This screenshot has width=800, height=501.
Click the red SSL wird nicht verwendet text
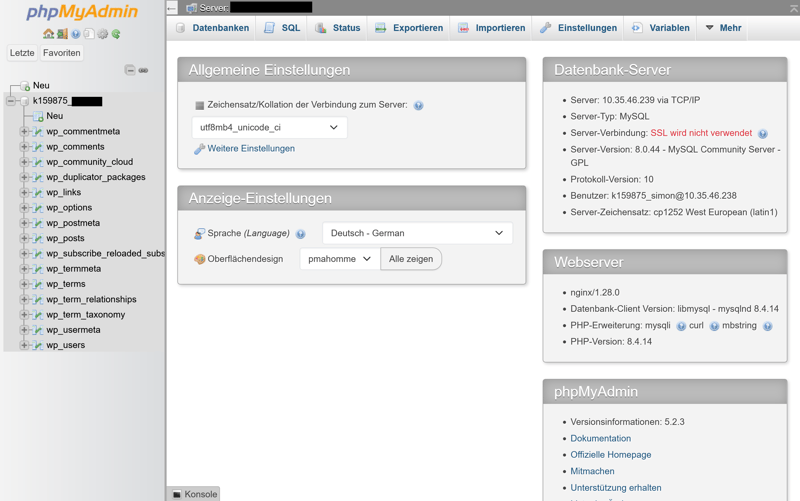point(701,133)
